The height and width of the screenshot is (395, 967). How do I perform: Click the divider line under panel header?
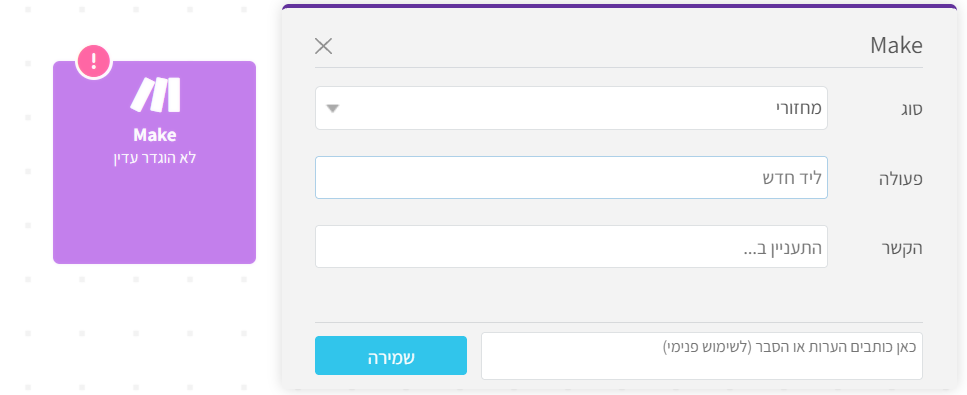tap(619, 67)
